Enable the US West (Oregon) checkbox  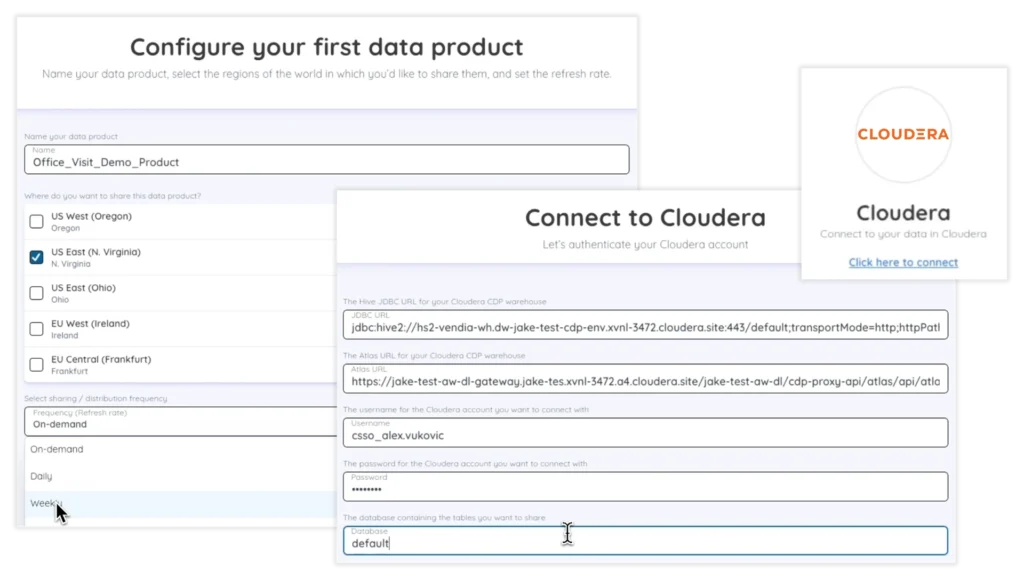pos(37,221)
